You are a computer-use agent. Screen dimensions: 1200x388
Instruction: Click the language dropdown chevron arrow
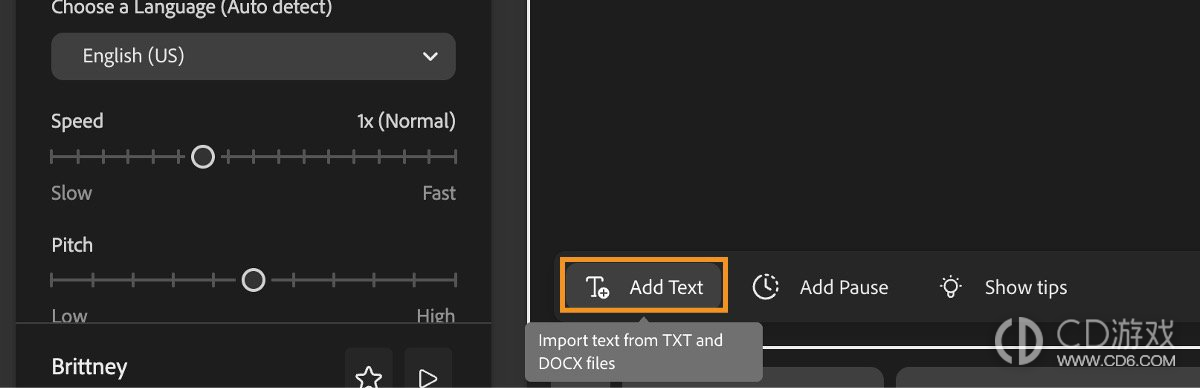[430, 57]
